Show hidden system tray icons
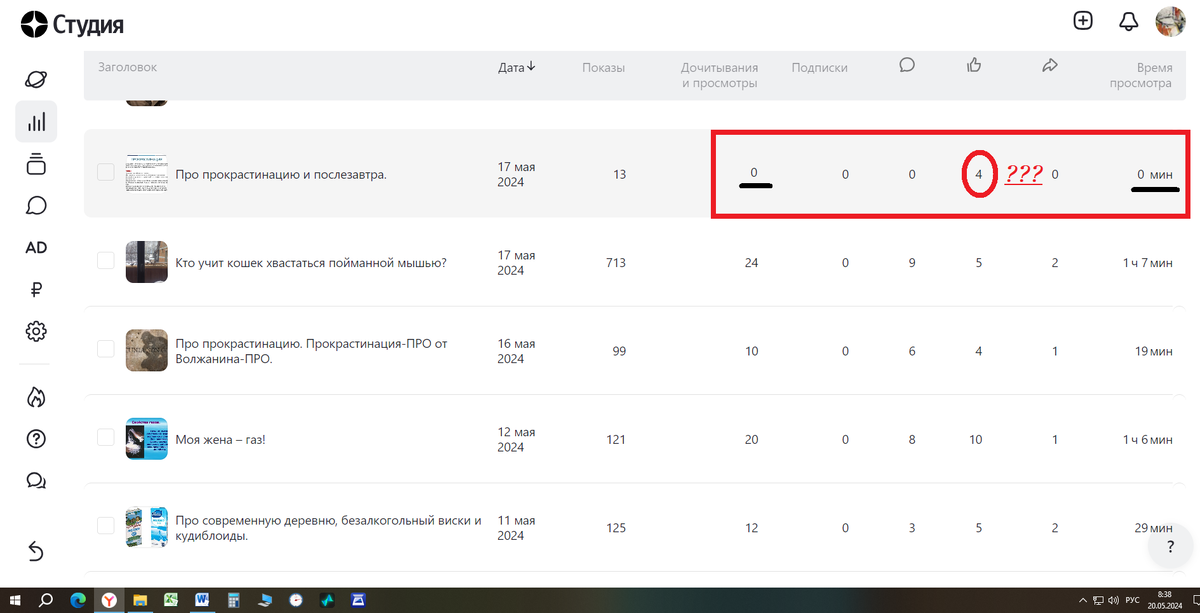 (x=1084, y=600)
